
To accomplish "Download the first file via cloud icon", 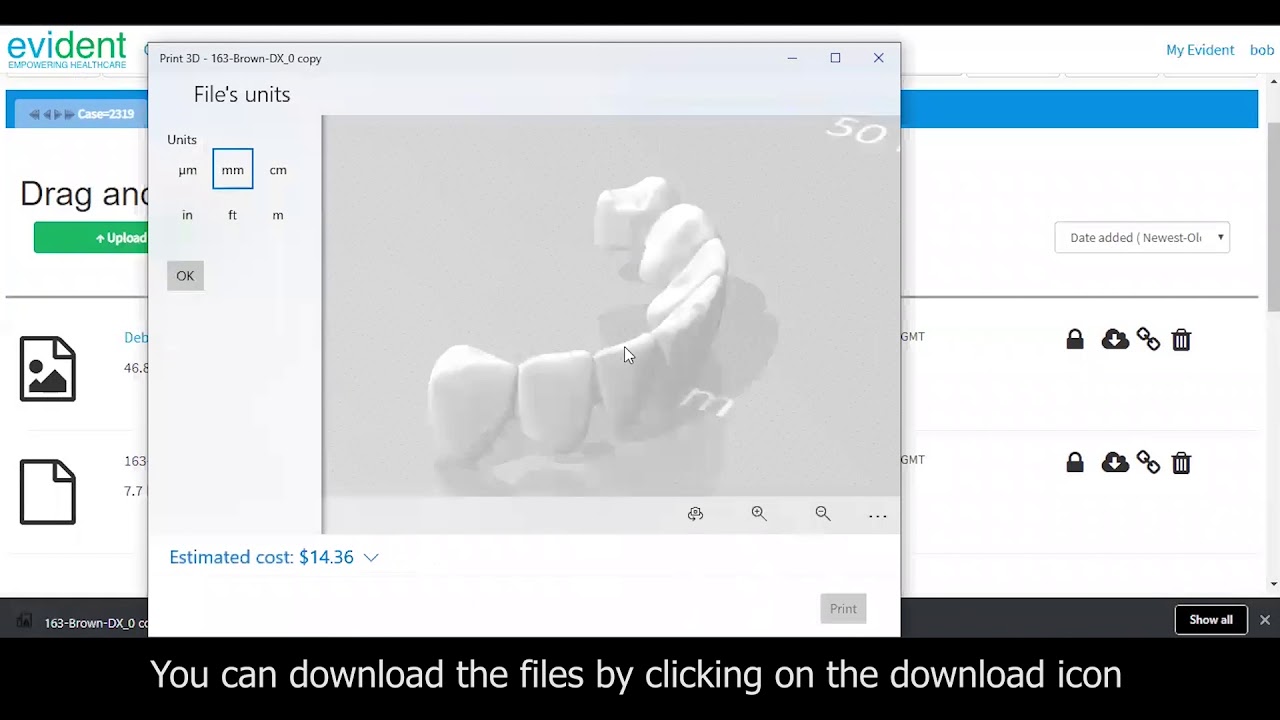I will coord(1115,340).
